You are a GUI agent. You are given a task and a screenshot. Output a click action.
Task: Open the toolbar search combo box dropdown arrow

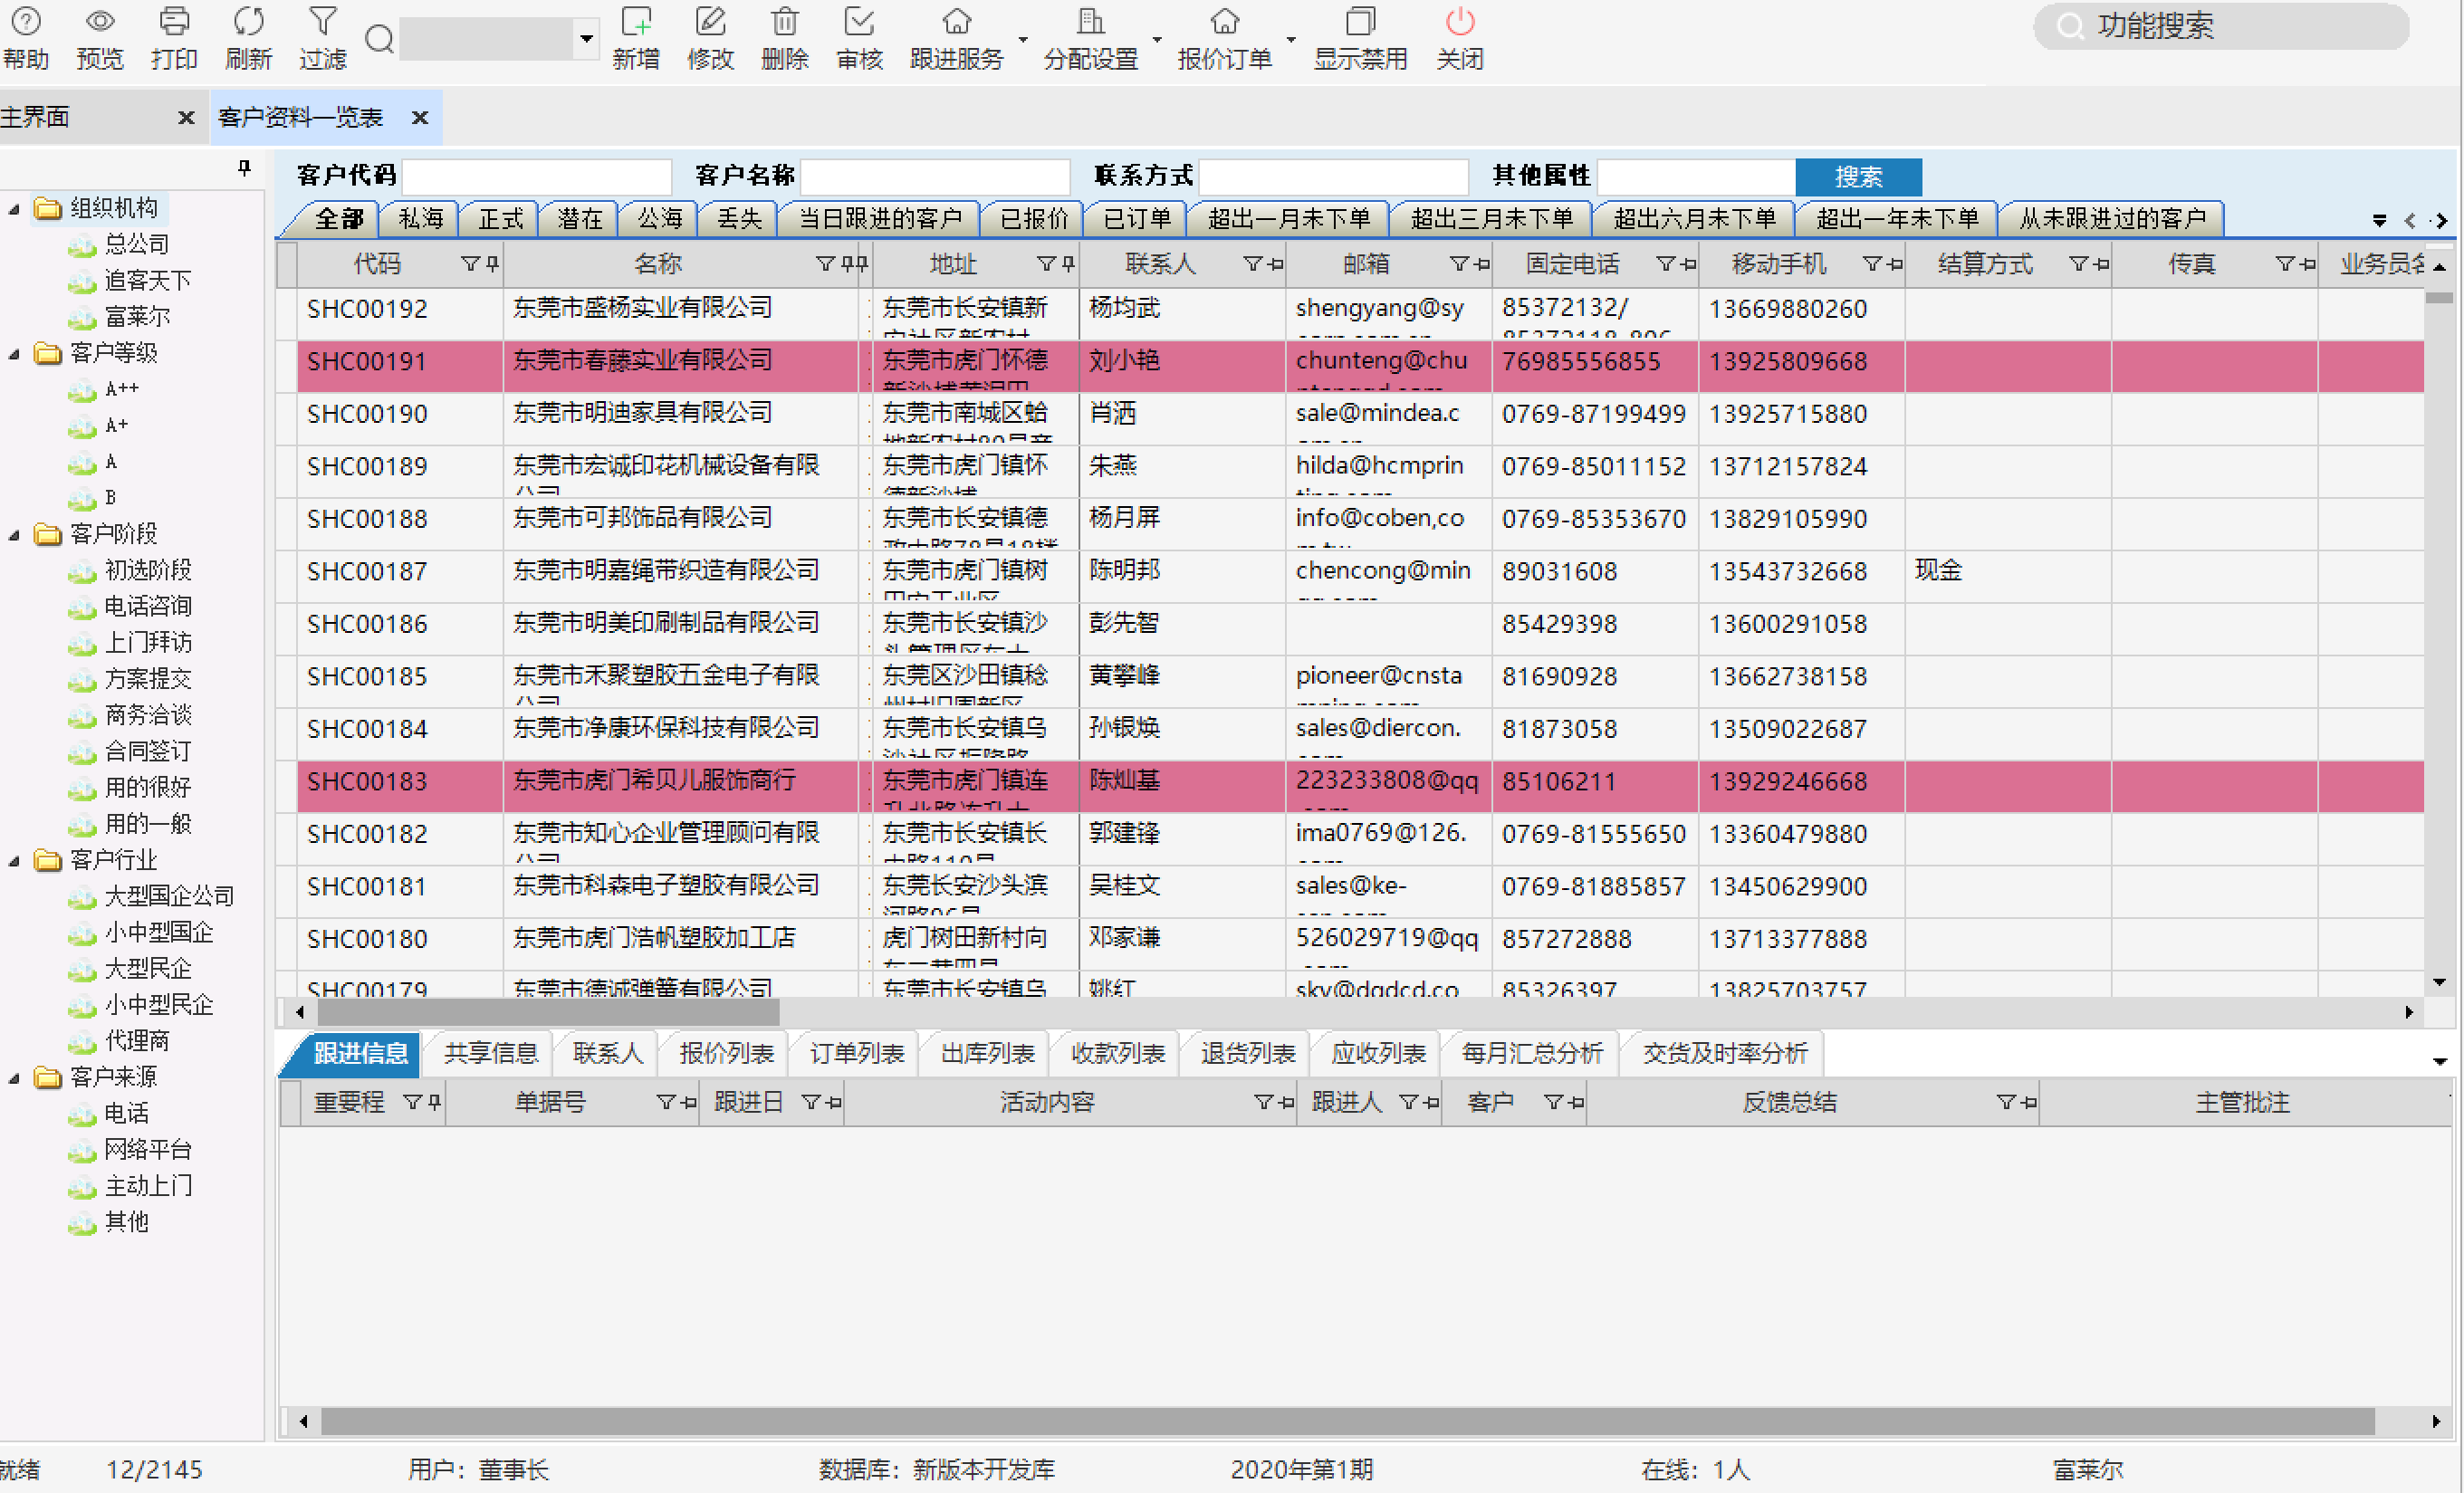click(587, 39)
